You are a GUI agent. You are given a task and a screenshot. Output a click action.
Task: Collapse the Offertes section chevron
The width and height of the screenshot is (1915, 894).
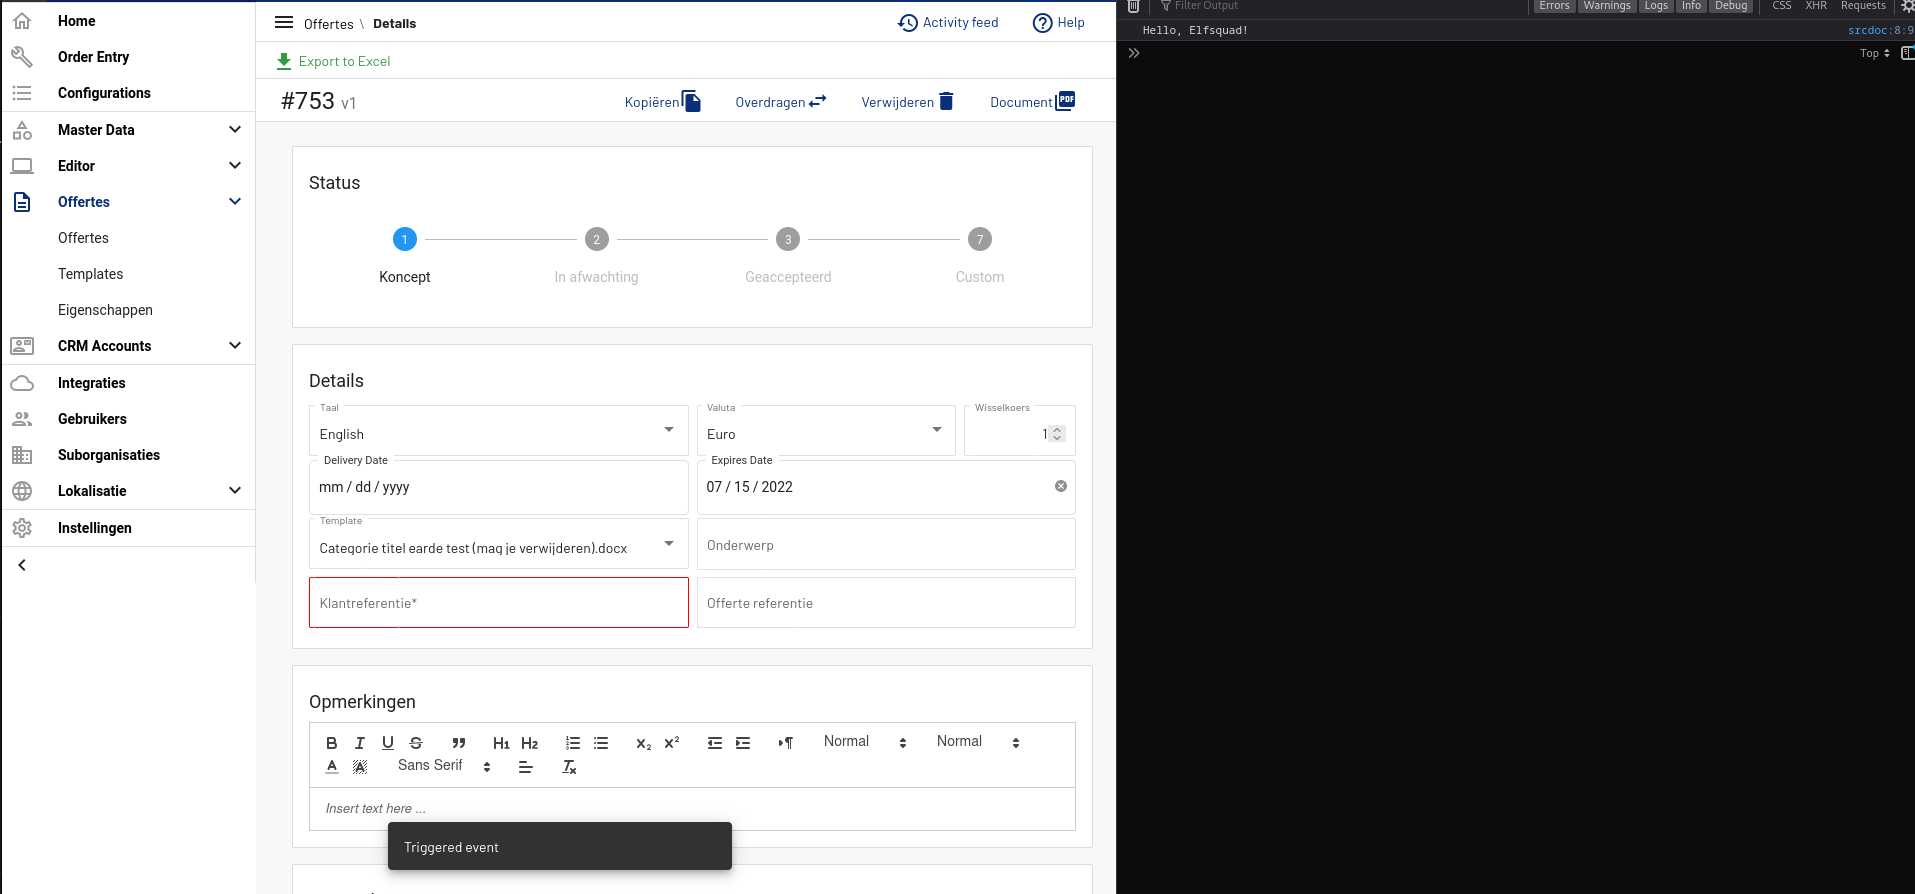tap(235, 201)
